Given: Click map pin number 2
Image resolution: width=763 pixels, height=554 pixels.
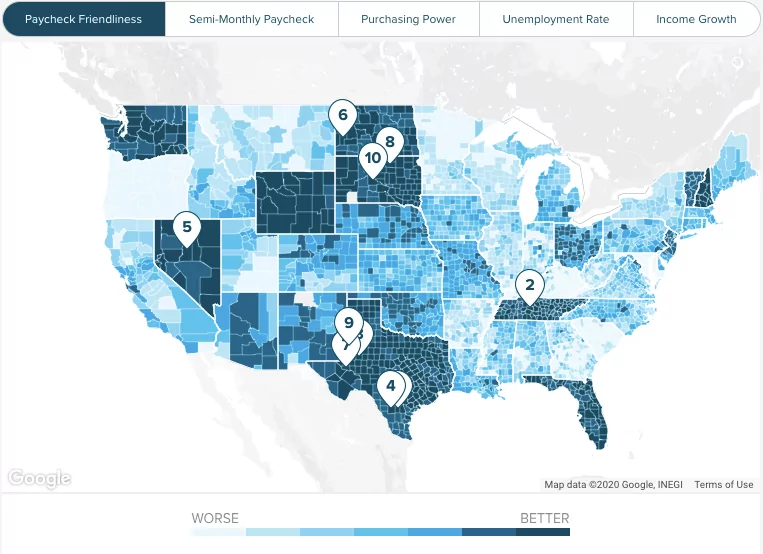Looking at the screenshot, I should 529,286.
